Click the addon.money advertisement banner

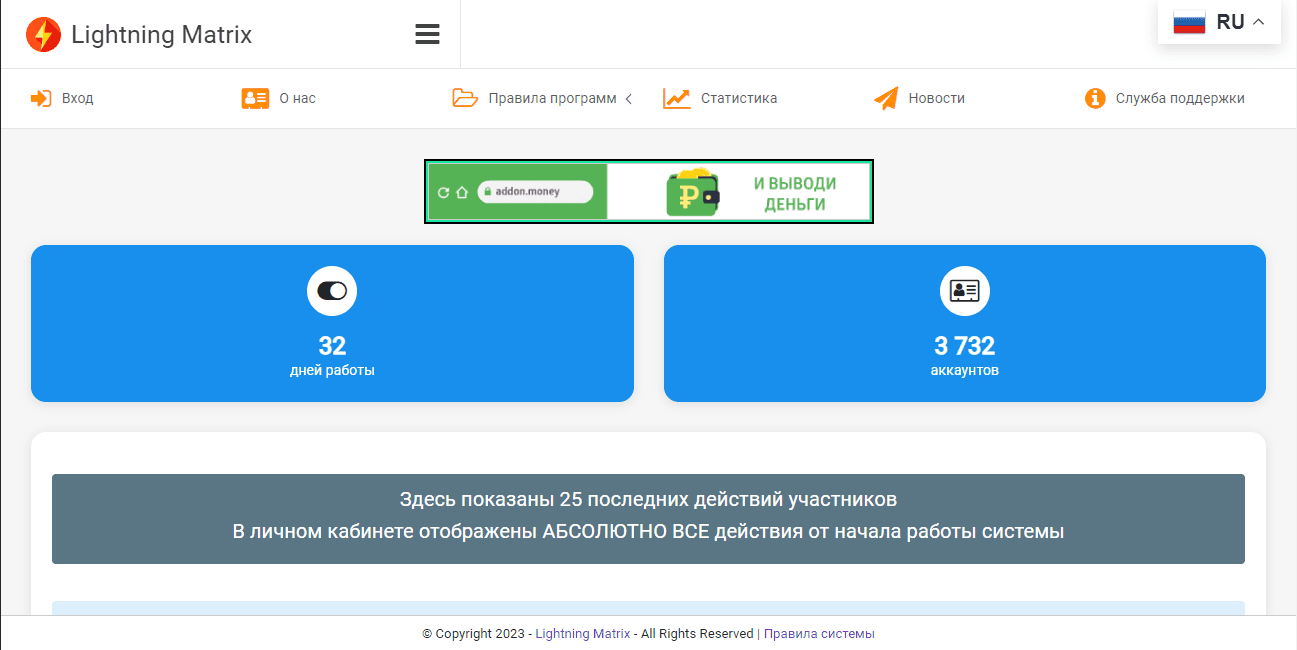(x=649, y=191)
